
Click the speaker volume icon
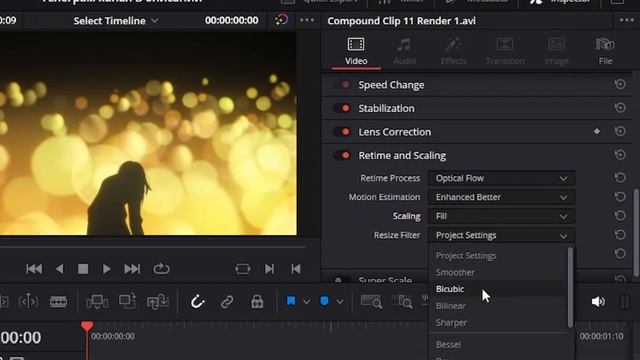pyautogui.click(x=598, y=302)
